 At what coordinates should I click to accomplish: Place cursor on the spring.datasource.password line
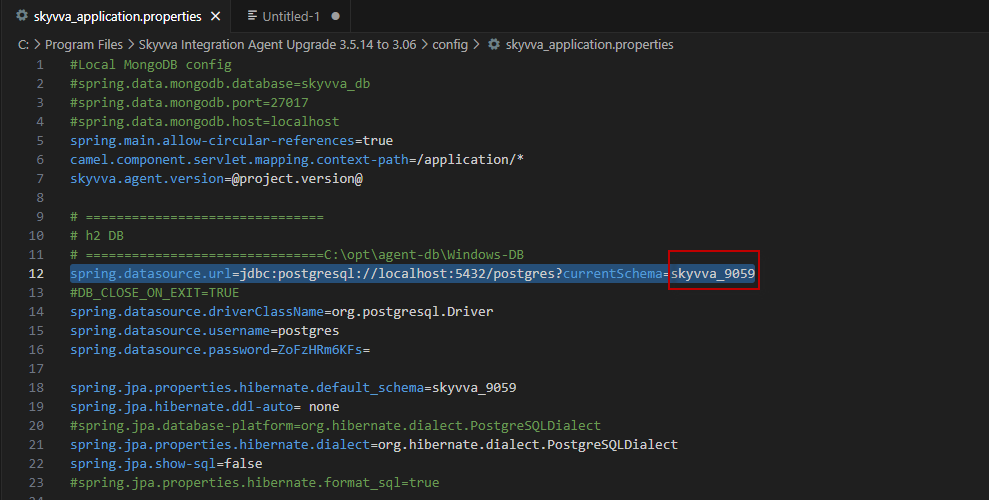(220, 350)
